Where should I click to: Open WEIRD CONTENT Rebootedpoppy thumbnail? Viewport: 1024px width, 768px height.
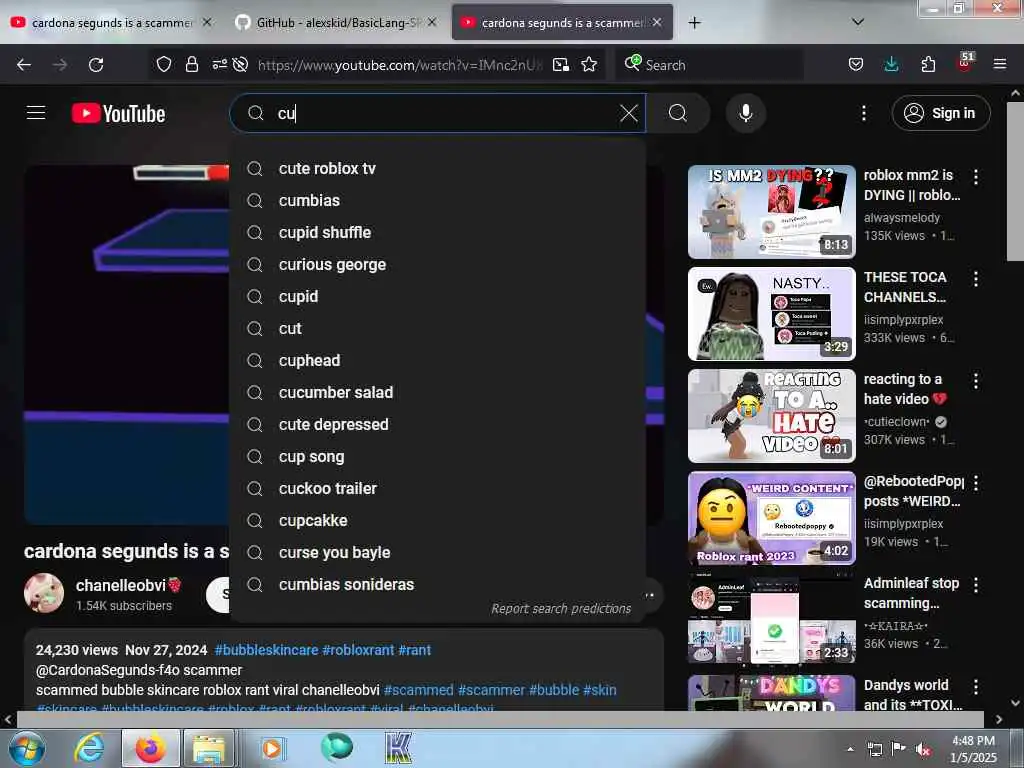[x=772, y=518]
